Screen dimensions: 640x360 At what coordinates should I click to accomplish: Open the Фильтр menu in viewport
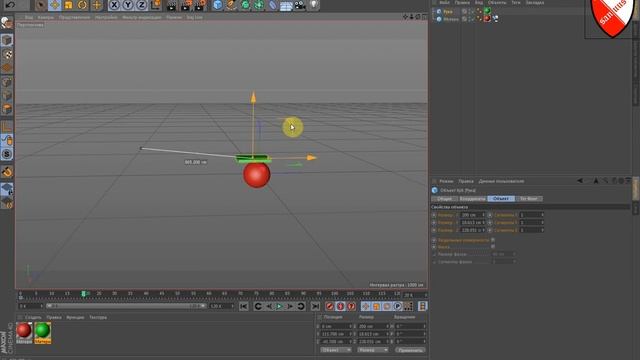141,18
